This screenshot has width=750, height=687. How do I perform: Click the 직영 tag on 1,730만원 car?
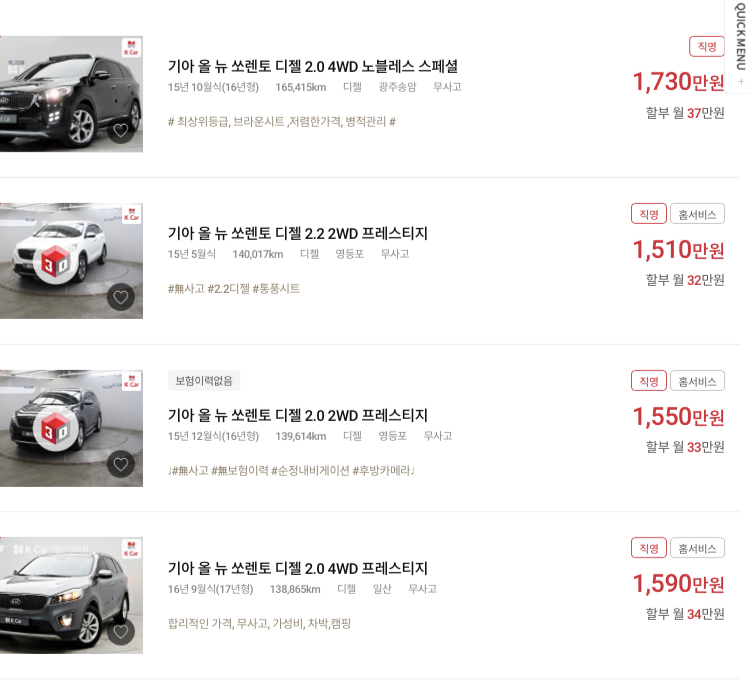point(707,46)
